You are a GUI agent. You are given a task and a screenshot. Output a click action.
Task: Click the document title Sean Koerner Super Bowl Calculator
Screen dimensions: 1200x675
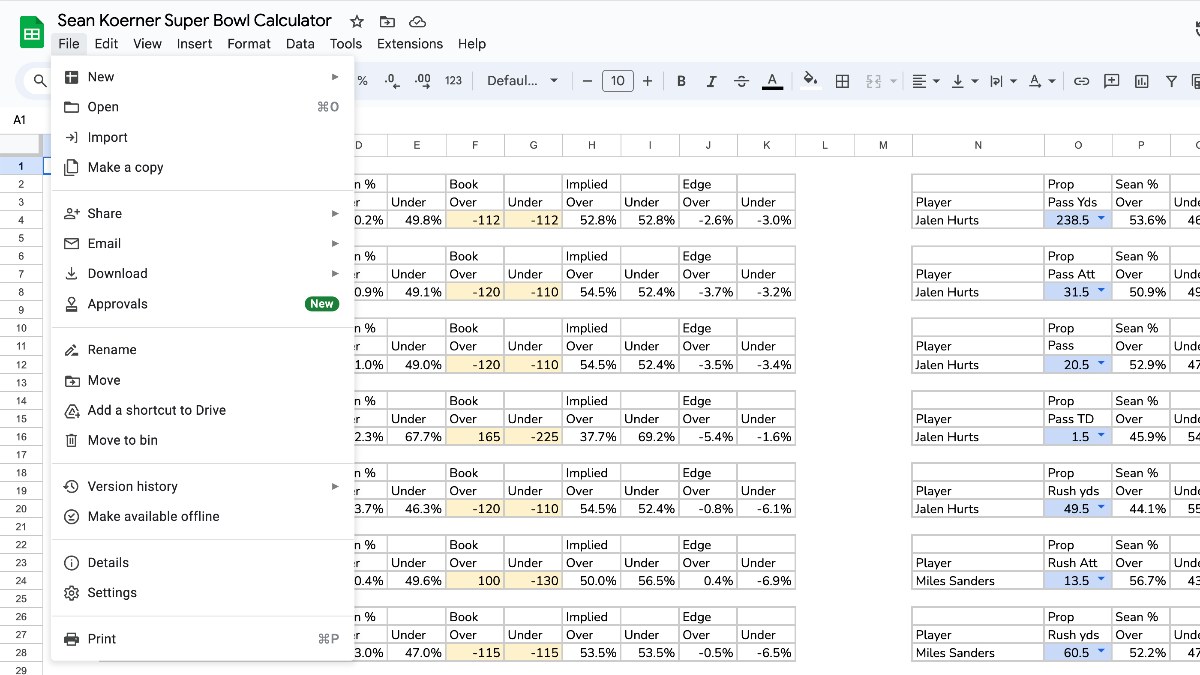[x=194, y=20]
